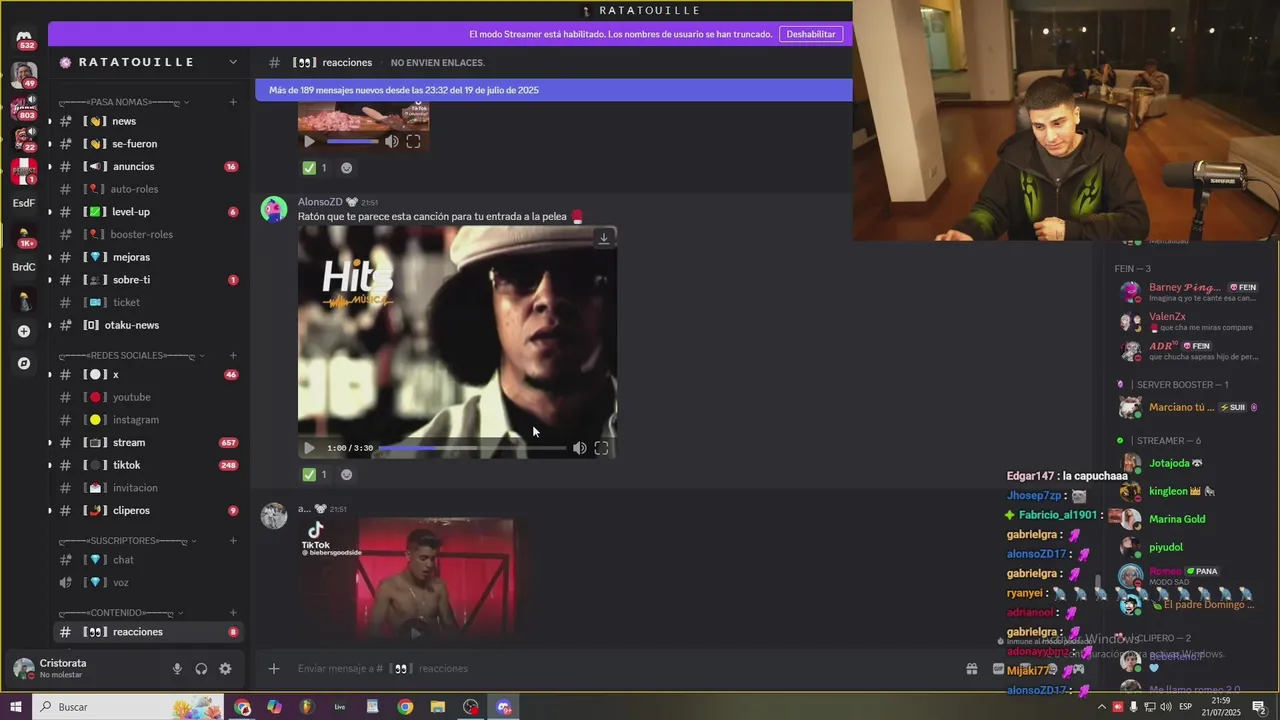Open File Explorer from taskbar
Image resolution: width=1280 pixels, height=720 pixels.
point(438,707)
